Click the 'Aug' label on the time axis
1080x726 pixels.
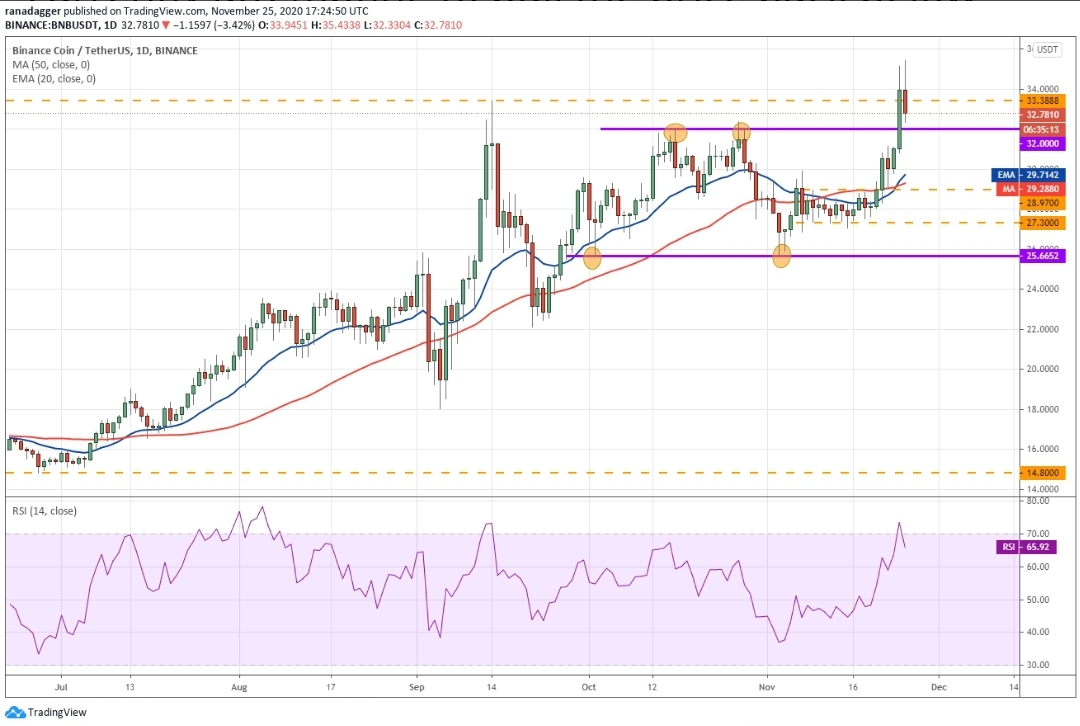(x=239, y=687)
